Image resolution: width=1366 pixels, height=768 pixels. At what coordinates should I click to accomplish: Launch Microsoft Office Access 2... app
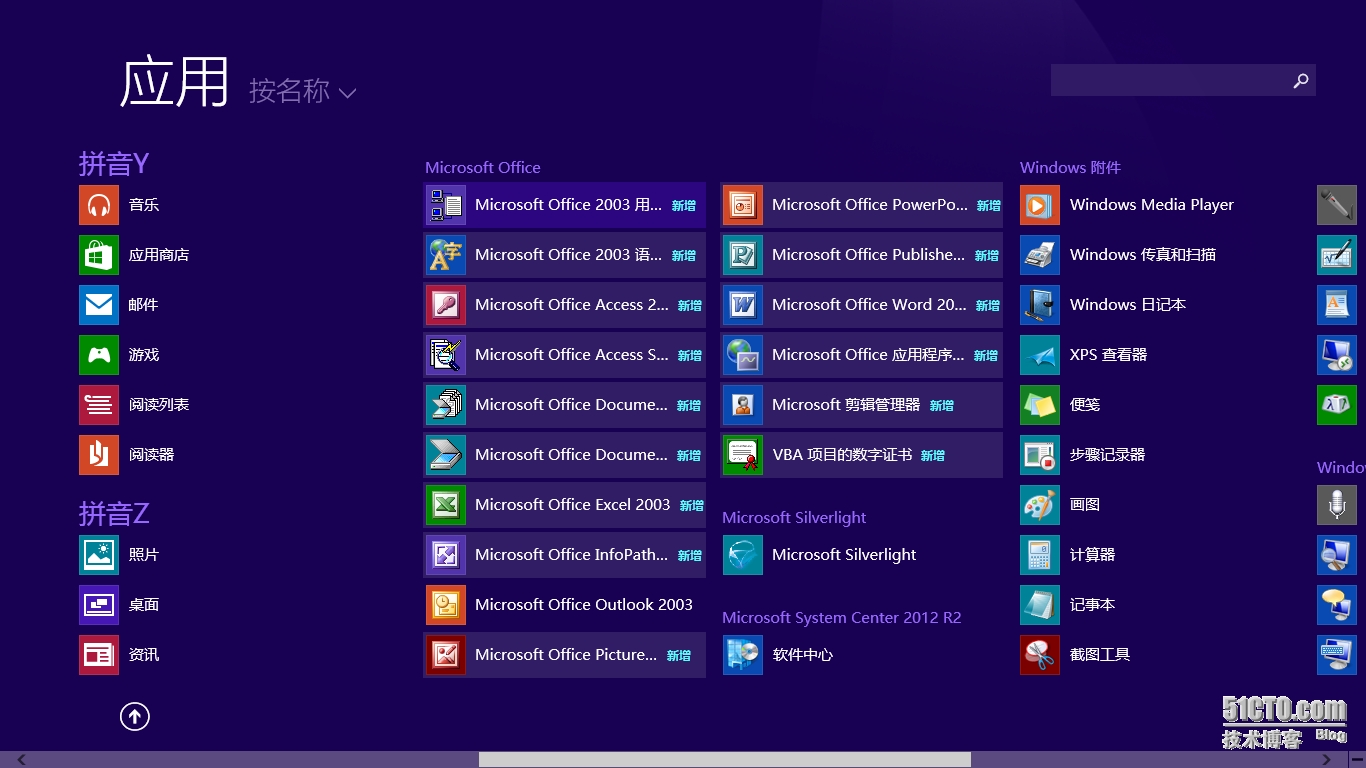click(564, 305)
